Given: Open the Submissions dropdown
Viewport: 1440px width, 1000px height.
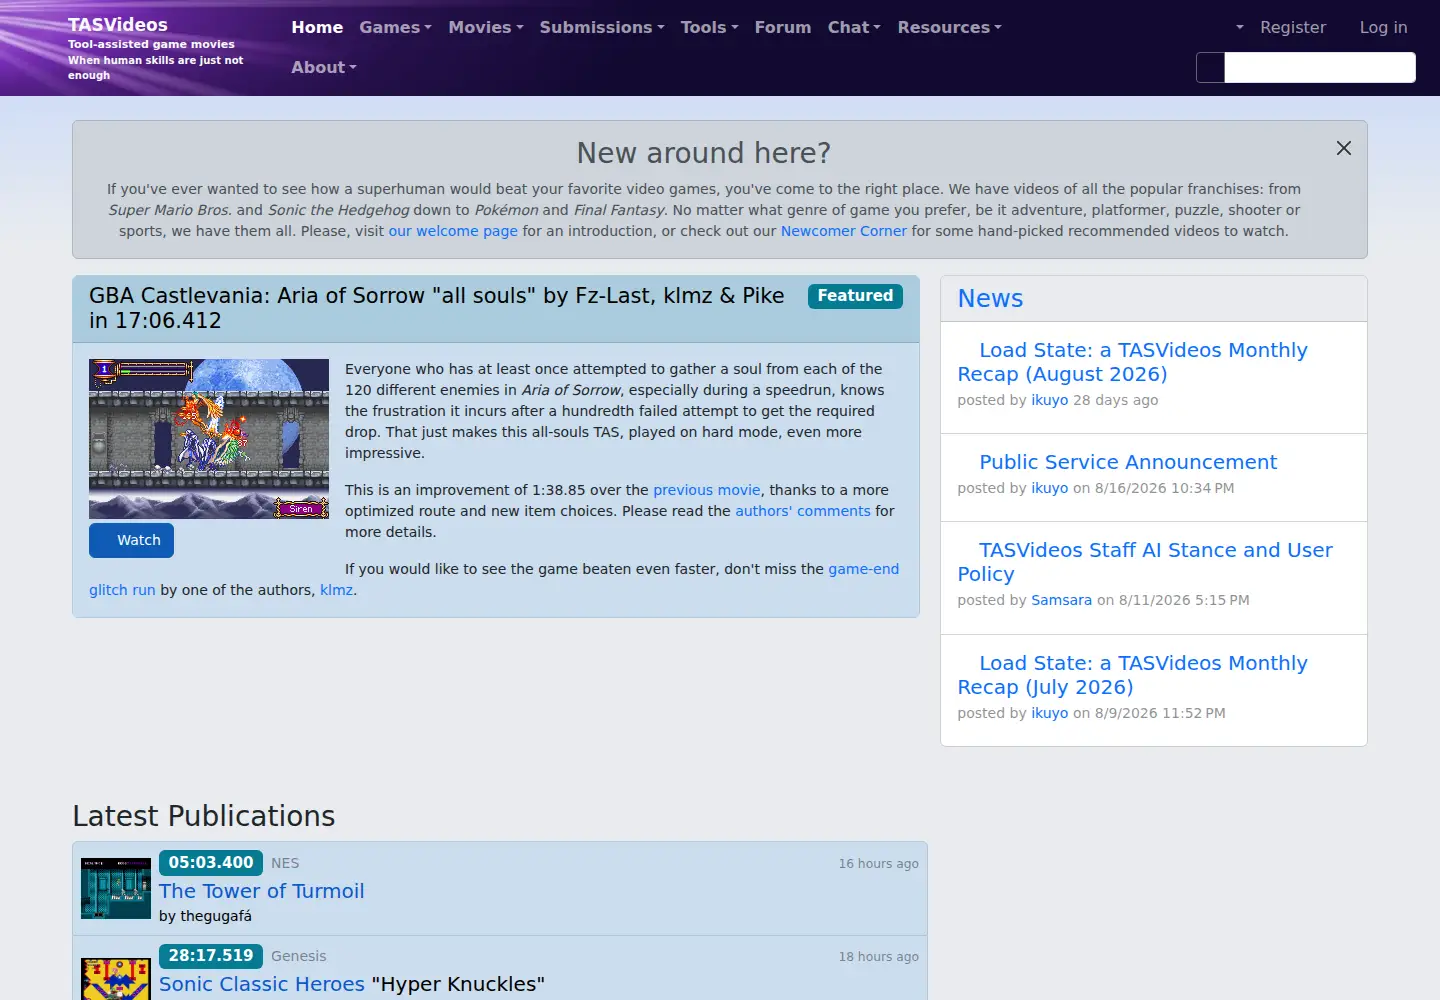Looking at the screenshot, I should click(x=602, y=27).
